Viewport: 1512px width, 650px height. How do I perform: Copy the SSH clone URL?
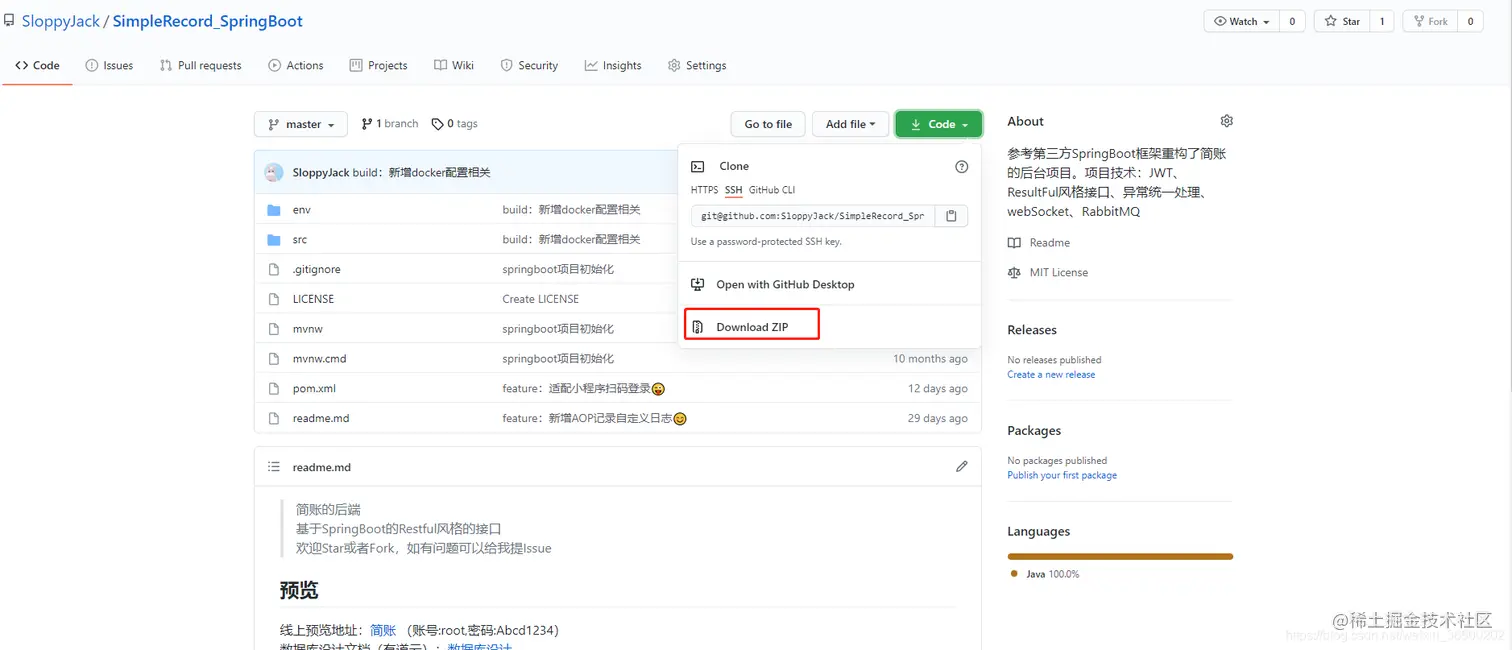[951, 216]
